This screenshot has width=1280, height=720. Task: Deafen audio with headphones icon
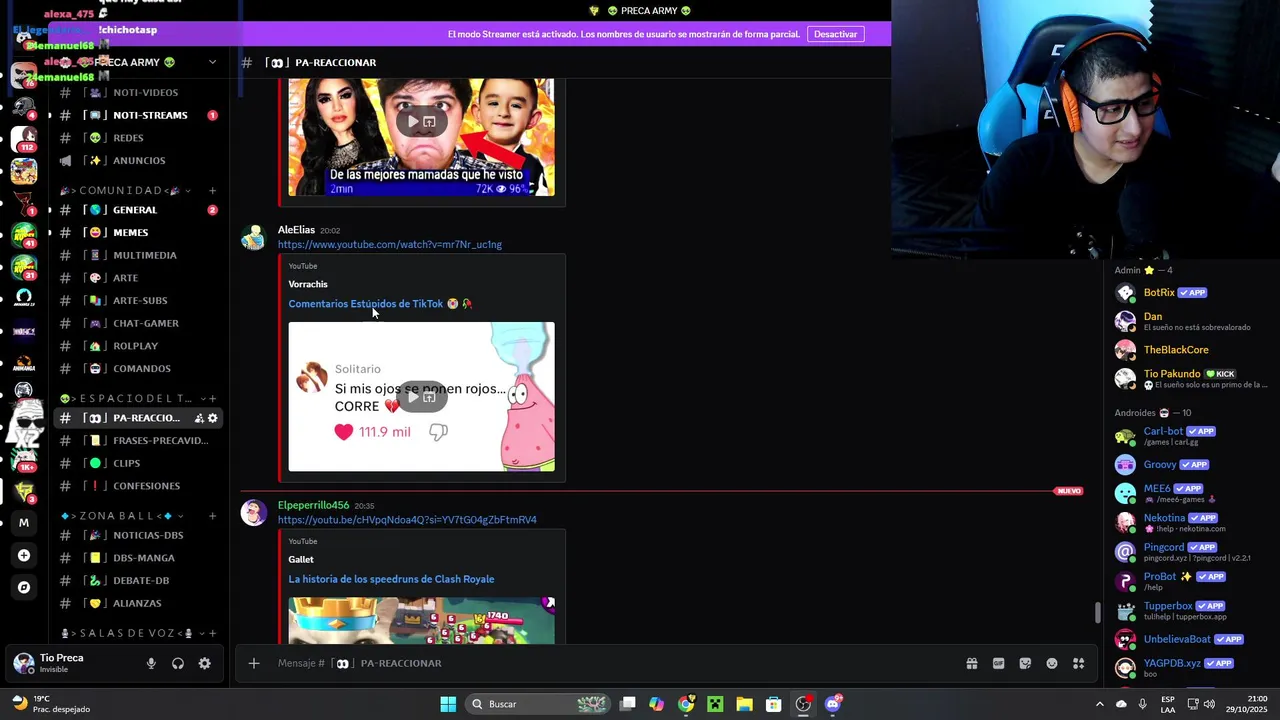[x=178, y=663]
